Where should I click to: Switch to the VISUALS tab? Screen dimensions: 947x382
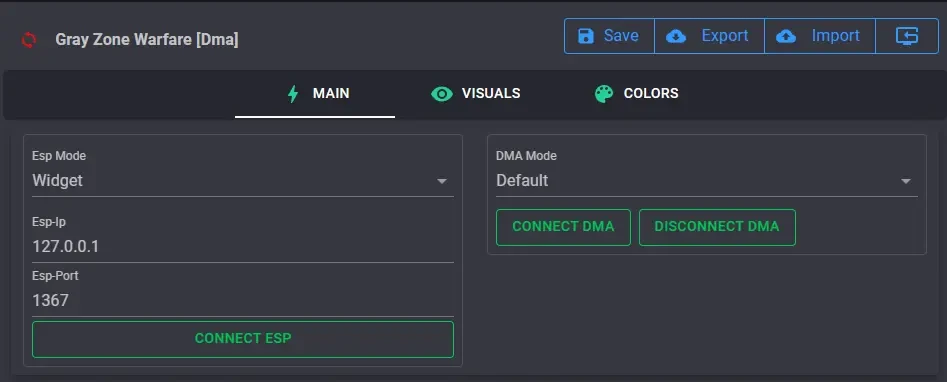[x=475, y=94]
